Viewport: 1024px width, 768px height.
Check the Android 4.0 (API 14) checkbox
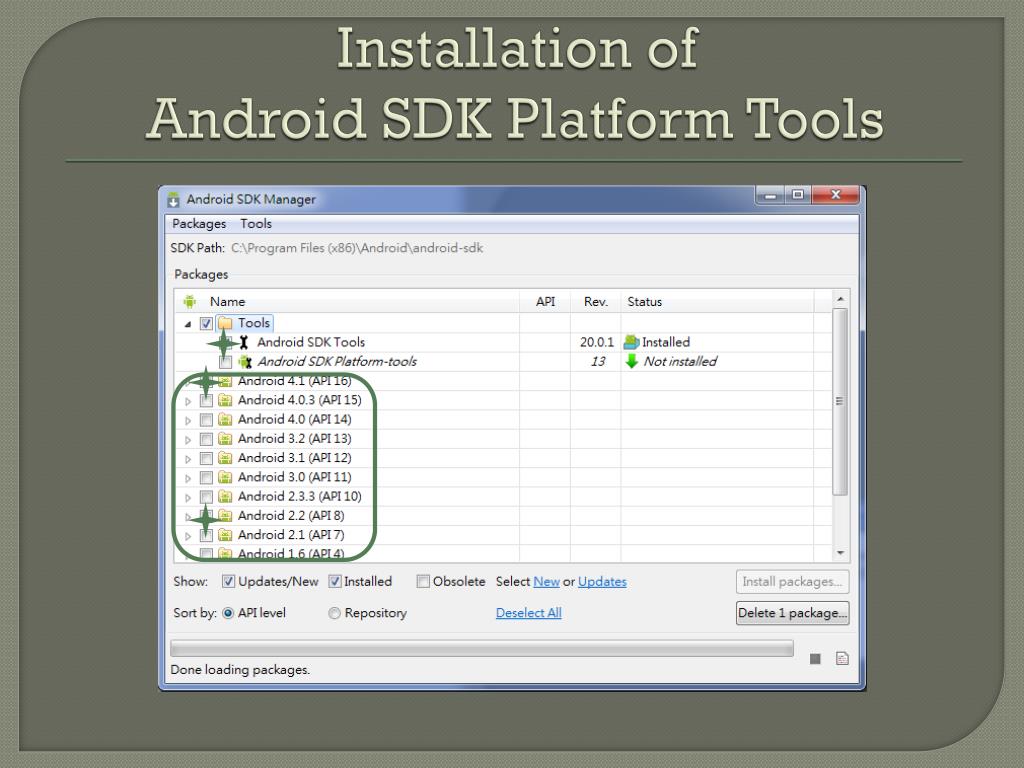coord(206,419)
